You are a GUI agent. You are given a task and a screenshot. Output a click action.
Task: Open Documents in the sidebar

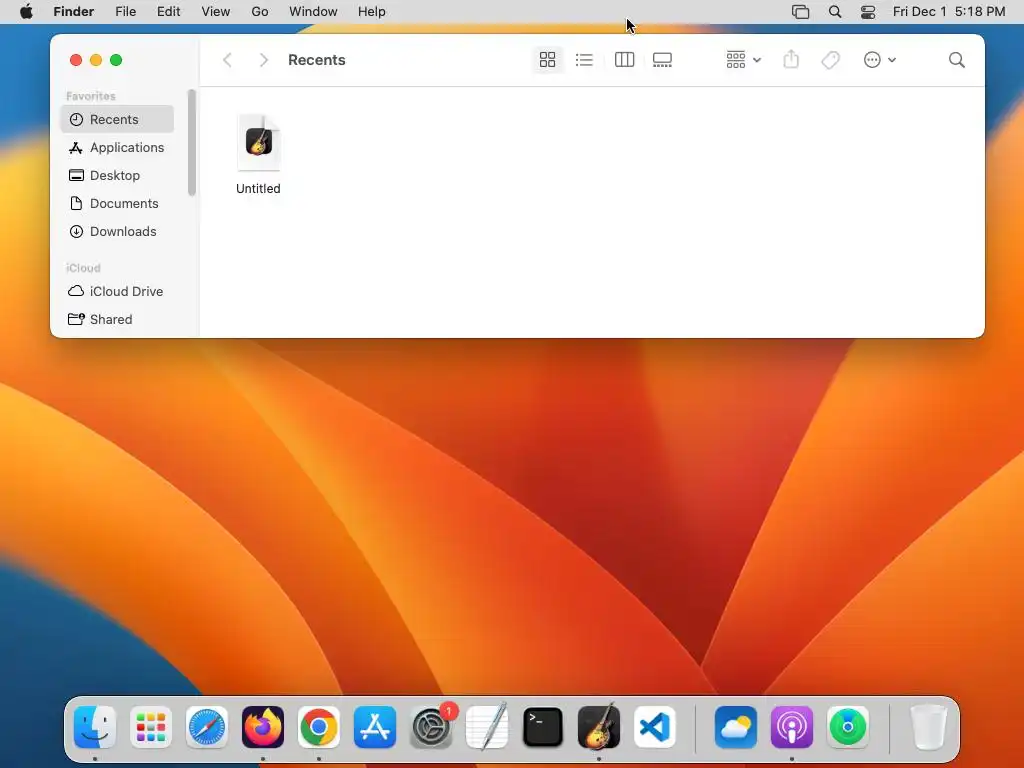(118, 204)
